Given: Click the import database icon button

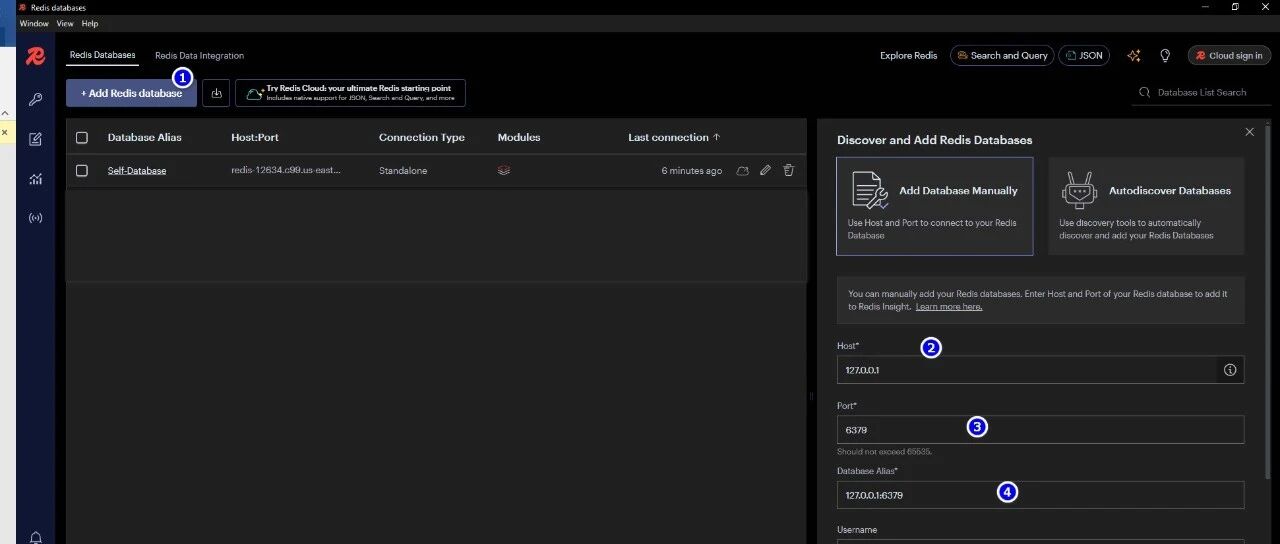Looking at the screenshot, I should pos(216,93).
